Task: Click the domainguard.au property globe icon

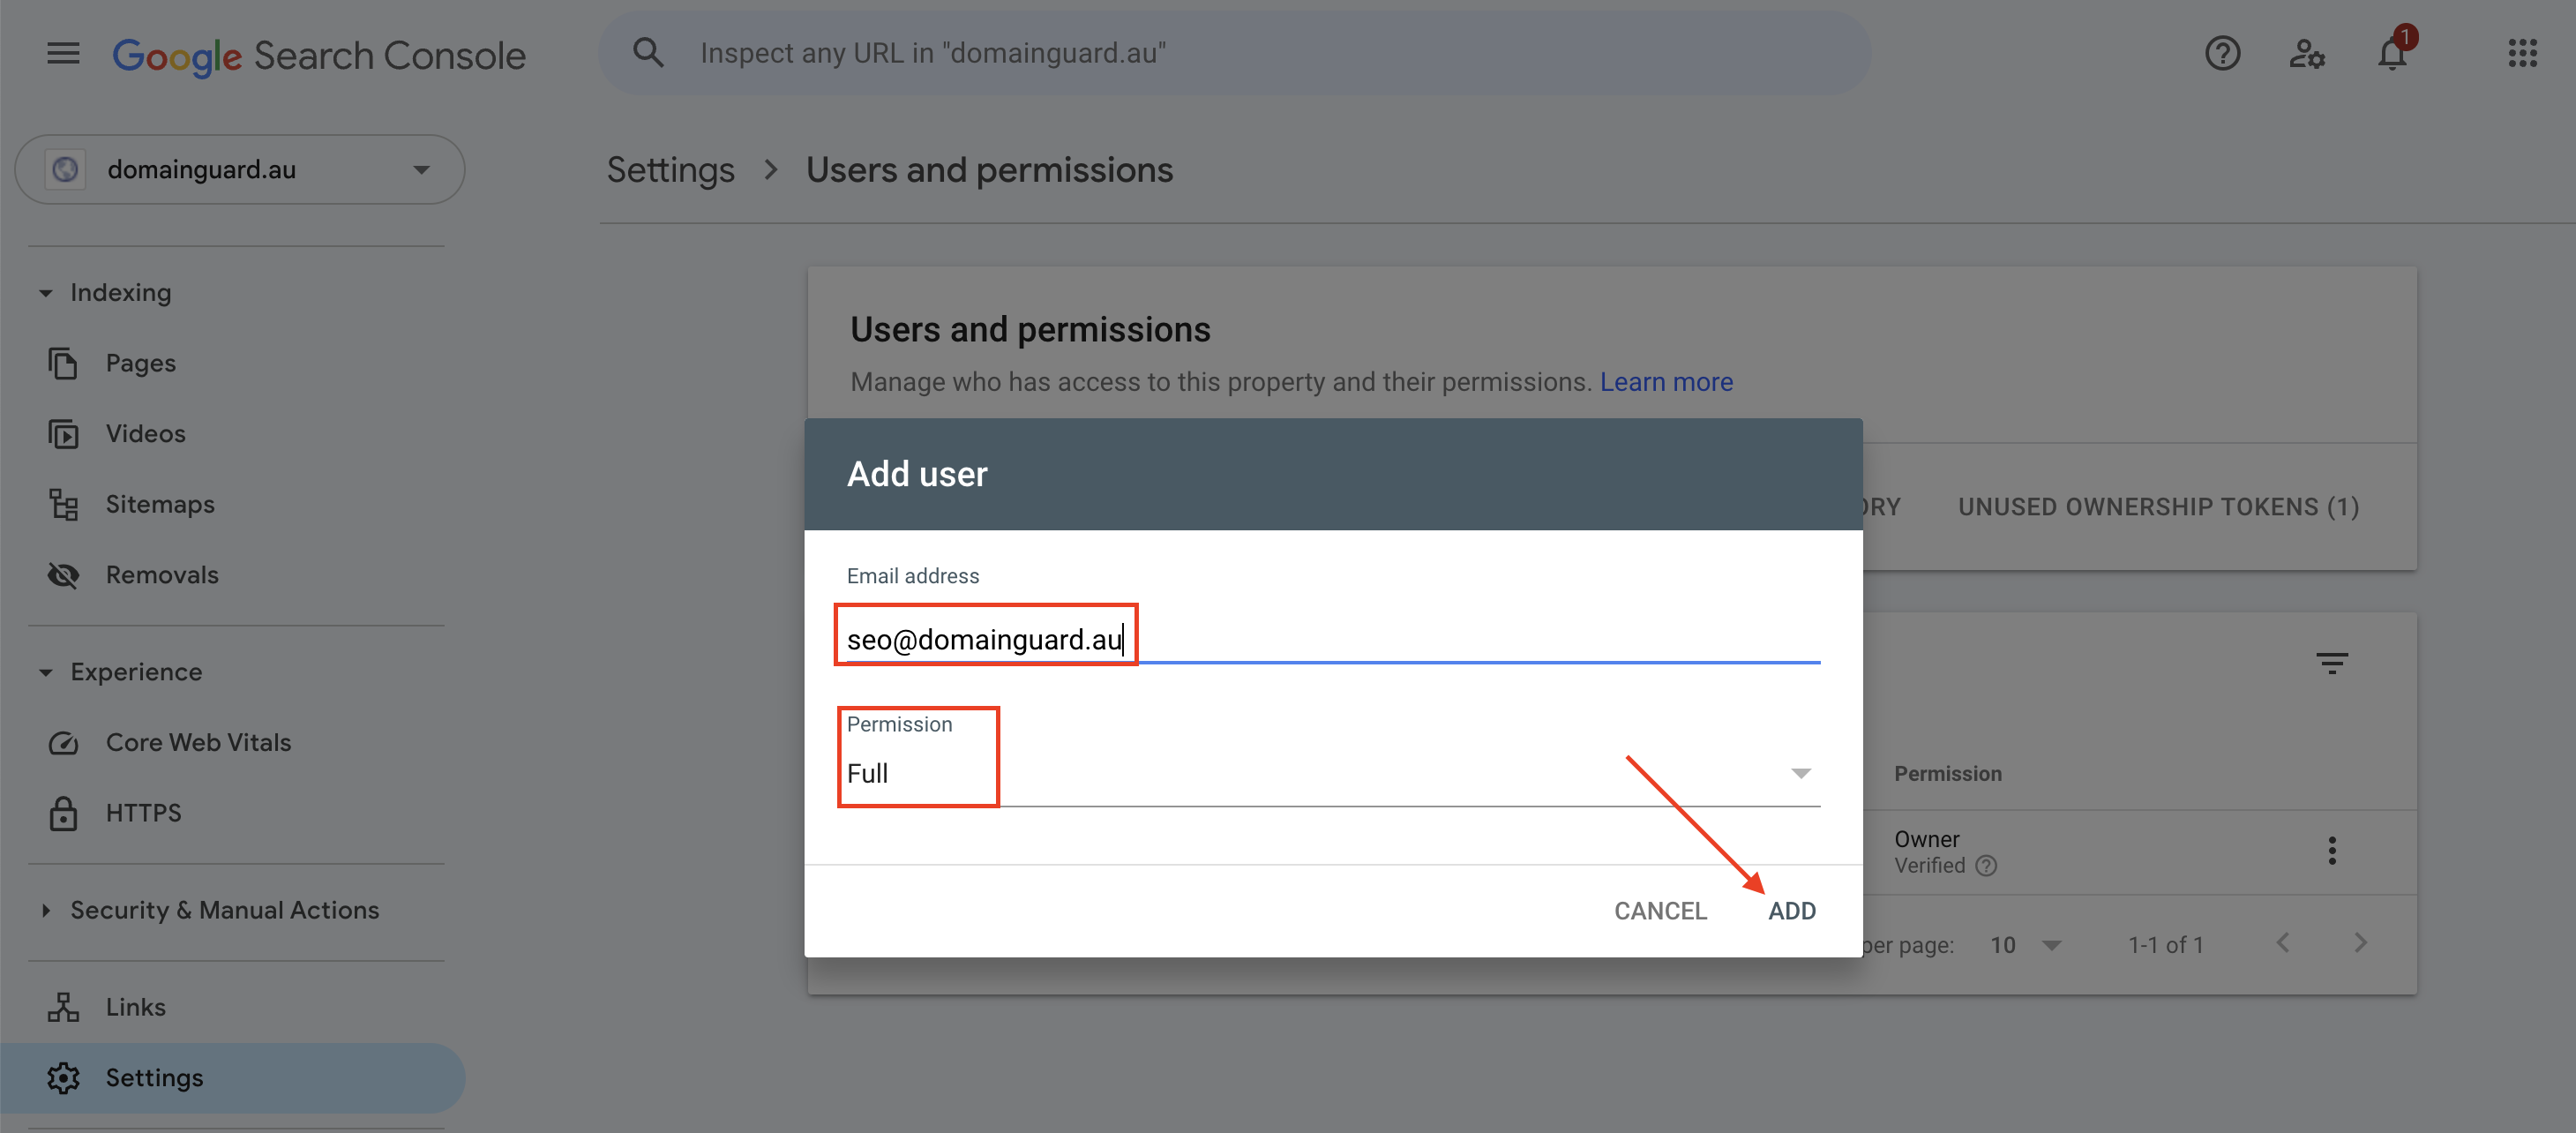Action: click(x=65, y=170)
